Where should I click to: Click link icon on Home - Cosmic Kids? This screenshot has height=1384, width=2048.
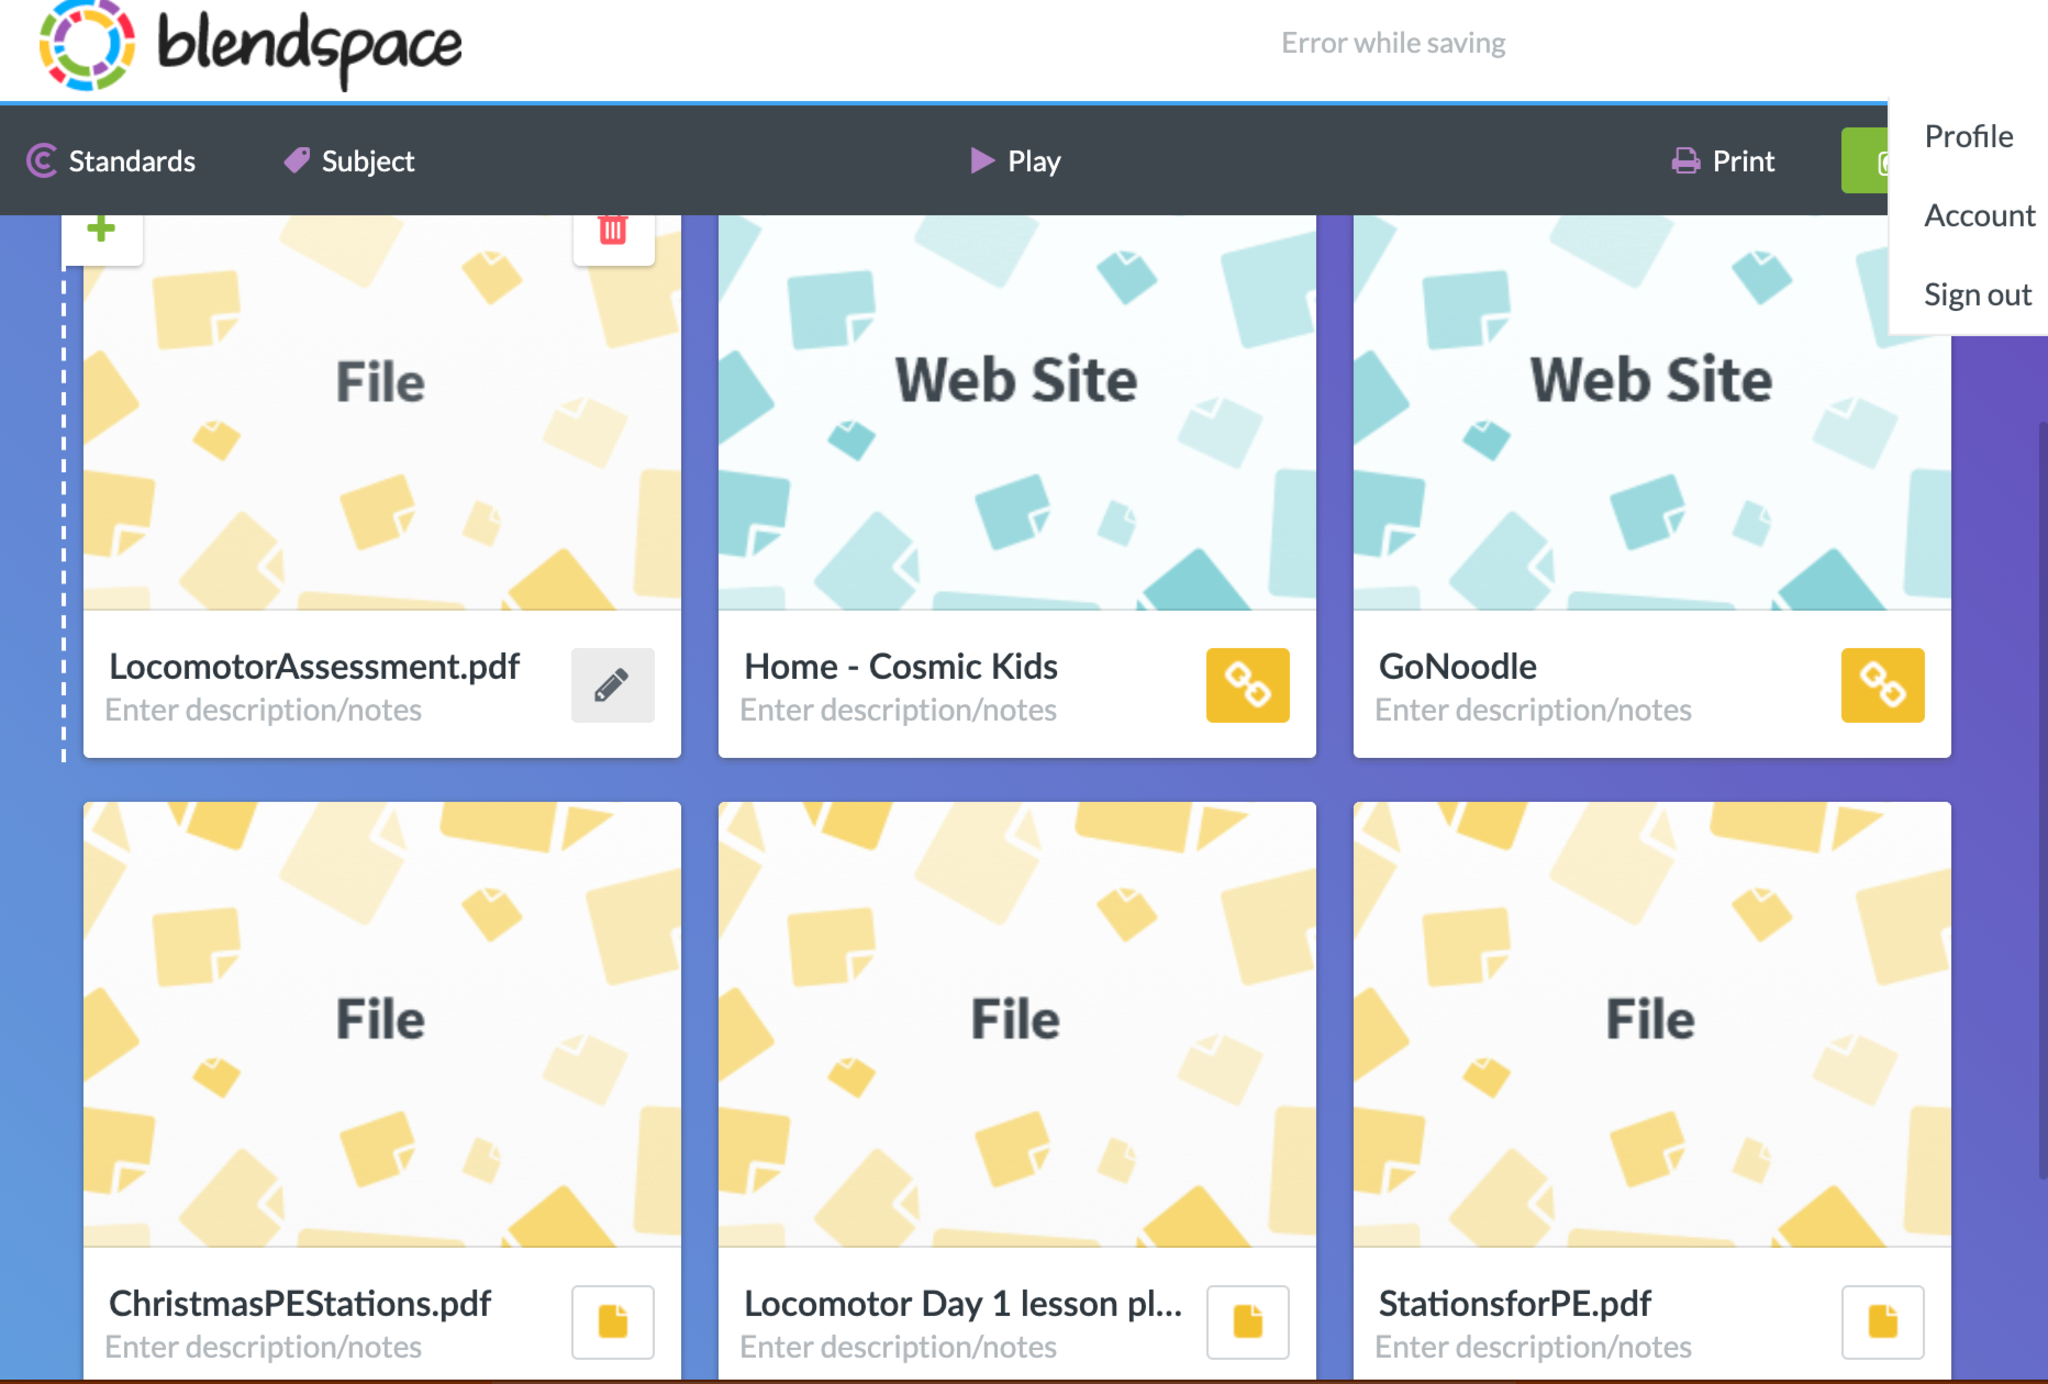pos(1247,685)
